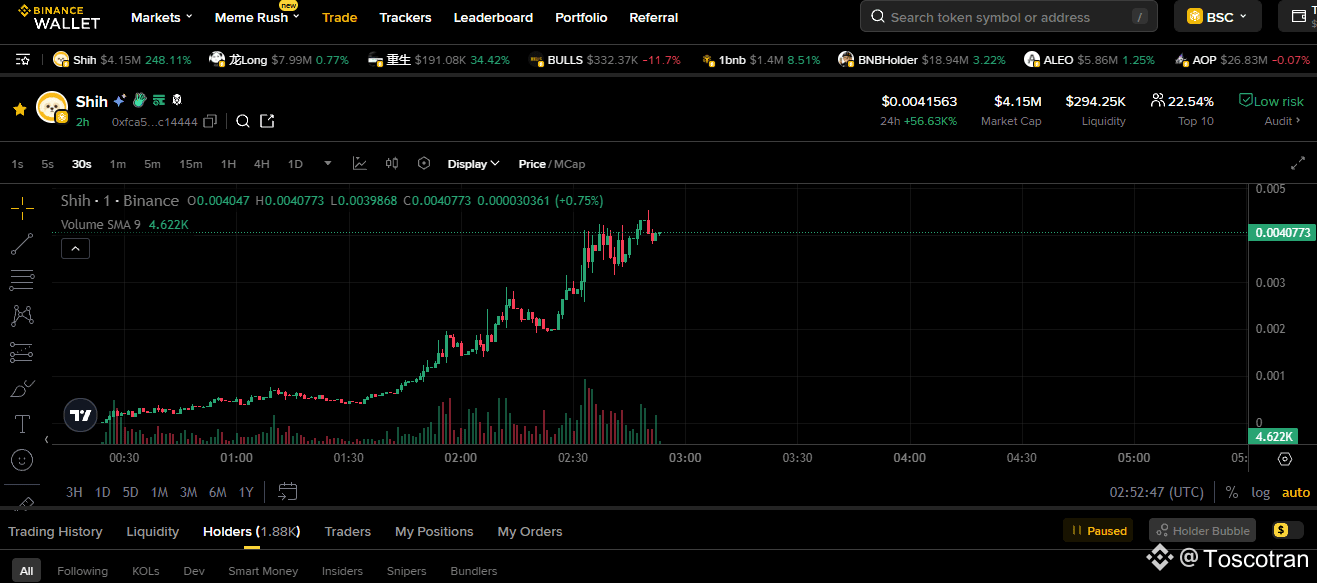Click the sparkle badge next to Shih
The width and height of the screenshot is (1317, 583).
click(119, 101)
